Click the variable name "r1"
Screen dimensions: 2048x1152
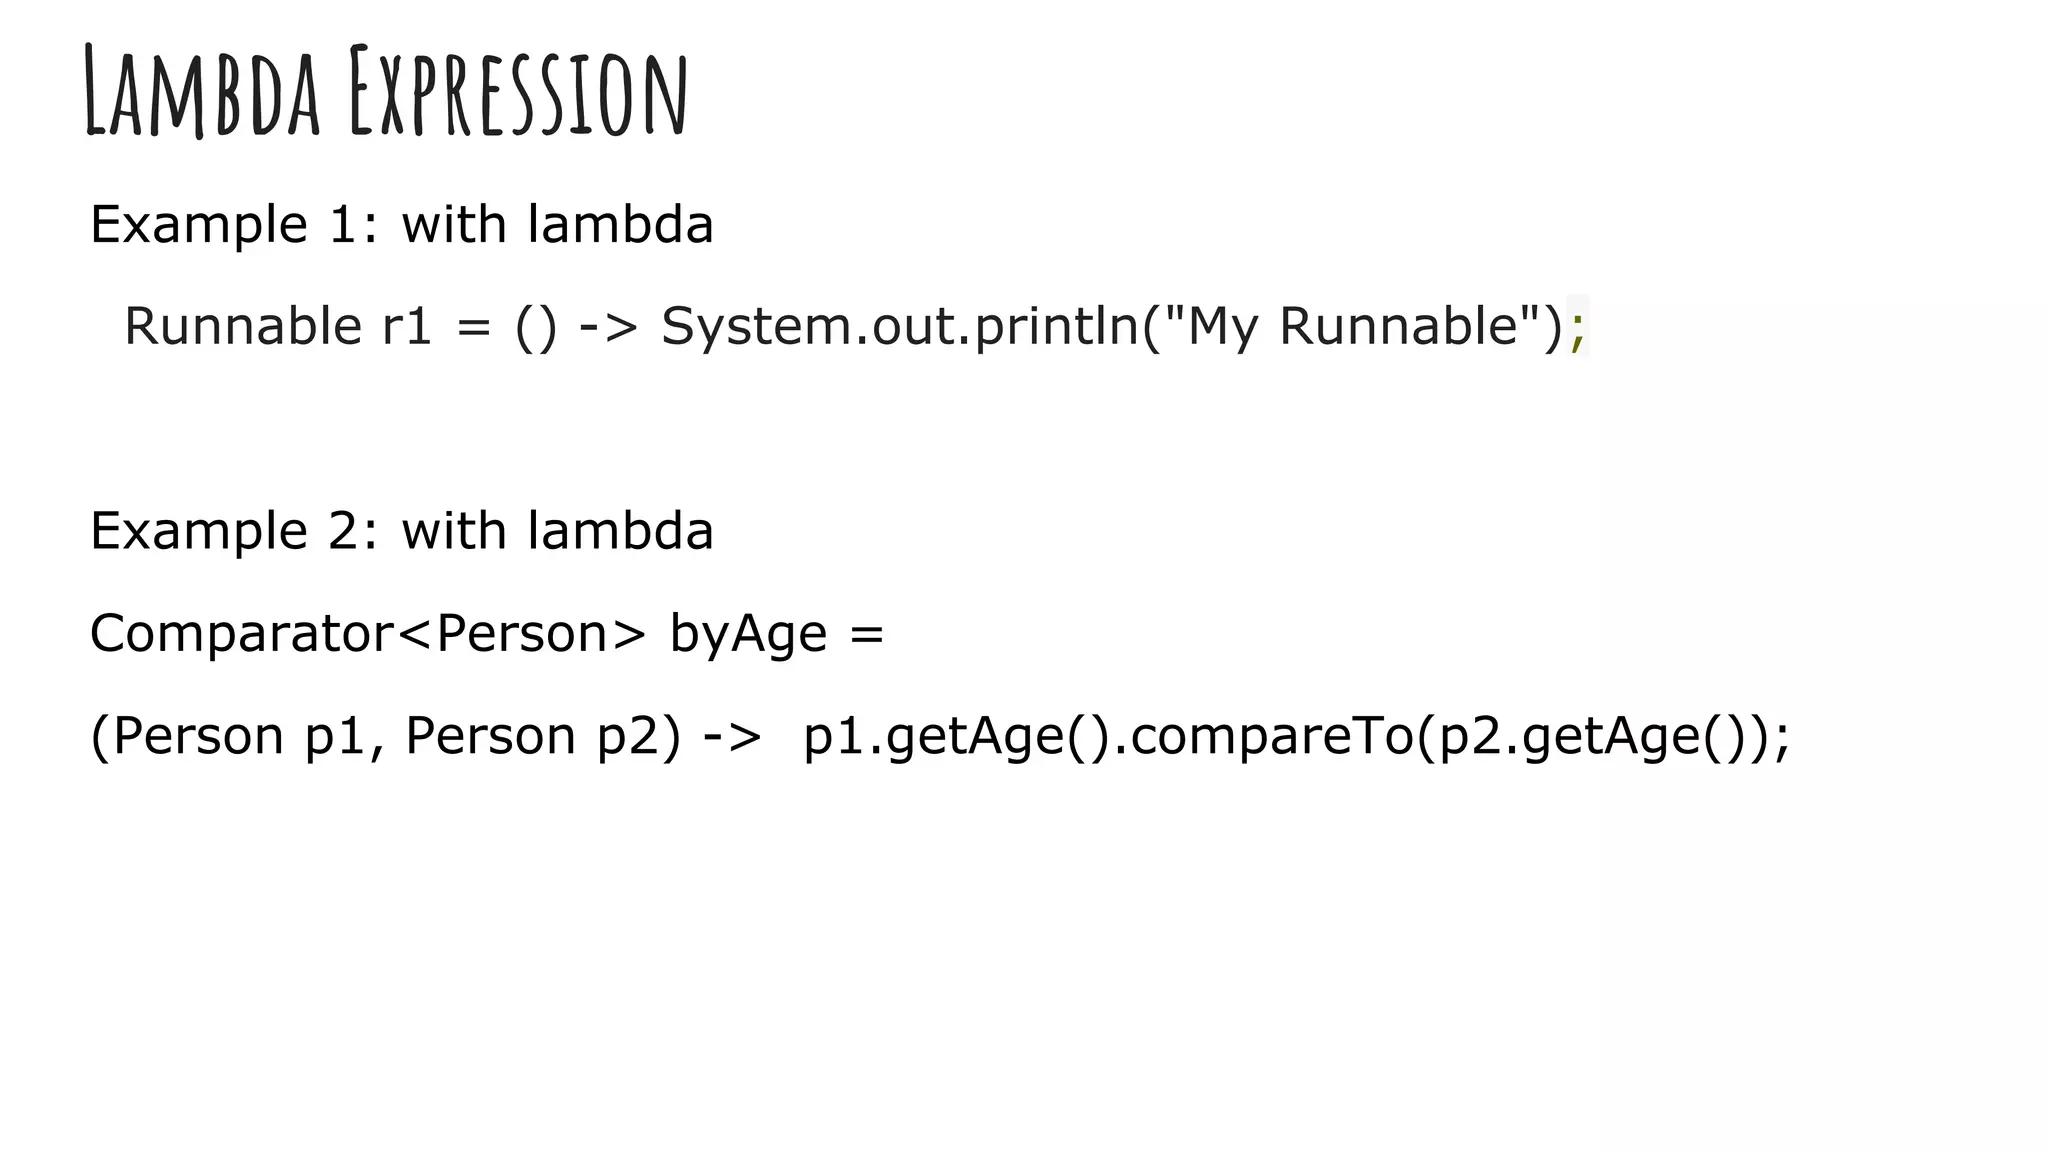407,326
